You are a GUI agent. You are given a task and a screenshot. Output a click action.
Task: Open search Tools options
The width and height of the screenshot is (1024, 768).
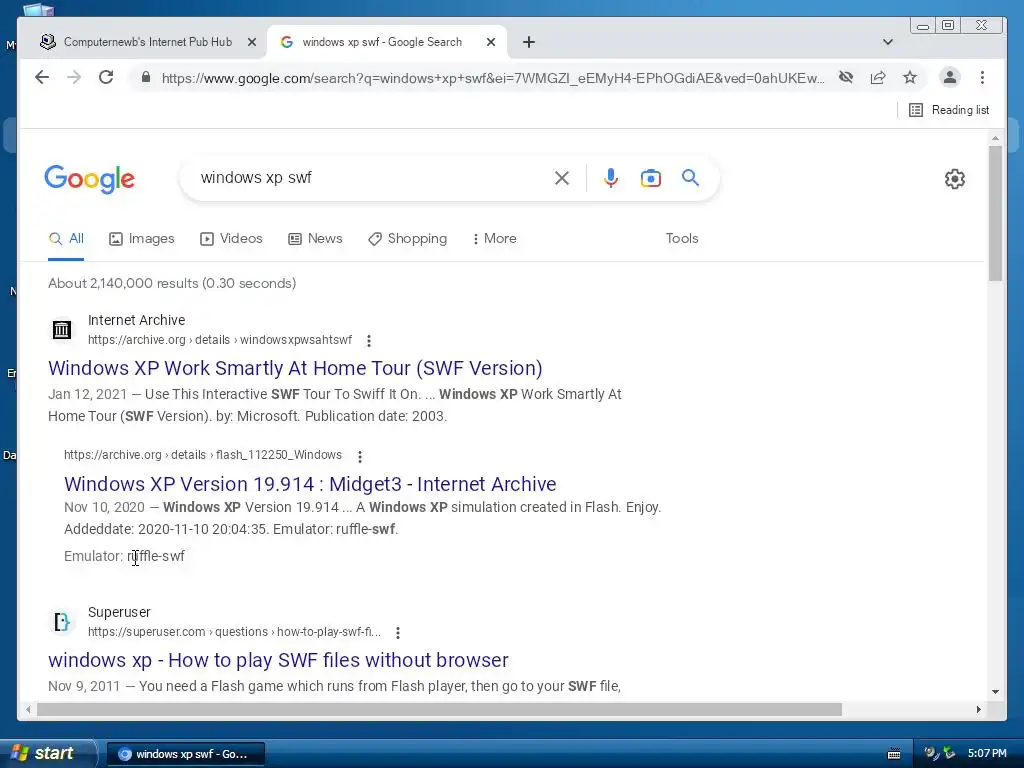(682, 239)
